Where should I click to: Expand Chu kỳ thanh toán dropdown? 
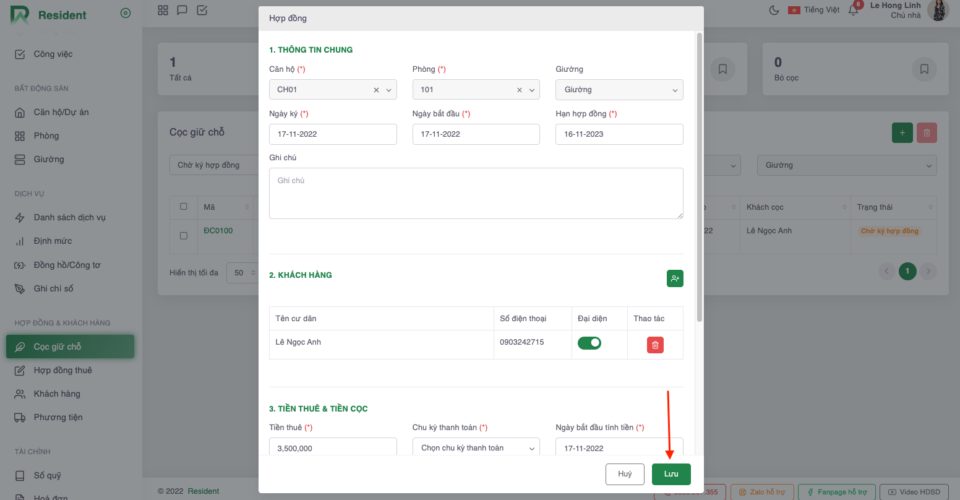[x=475, y=449]
